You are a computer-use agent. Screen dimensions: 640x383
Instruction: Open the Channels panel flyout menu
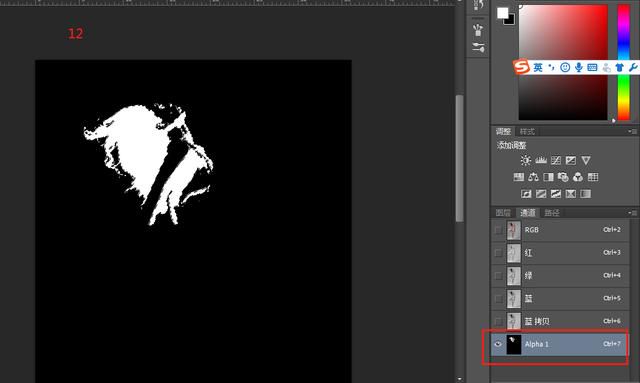[633, 213]
